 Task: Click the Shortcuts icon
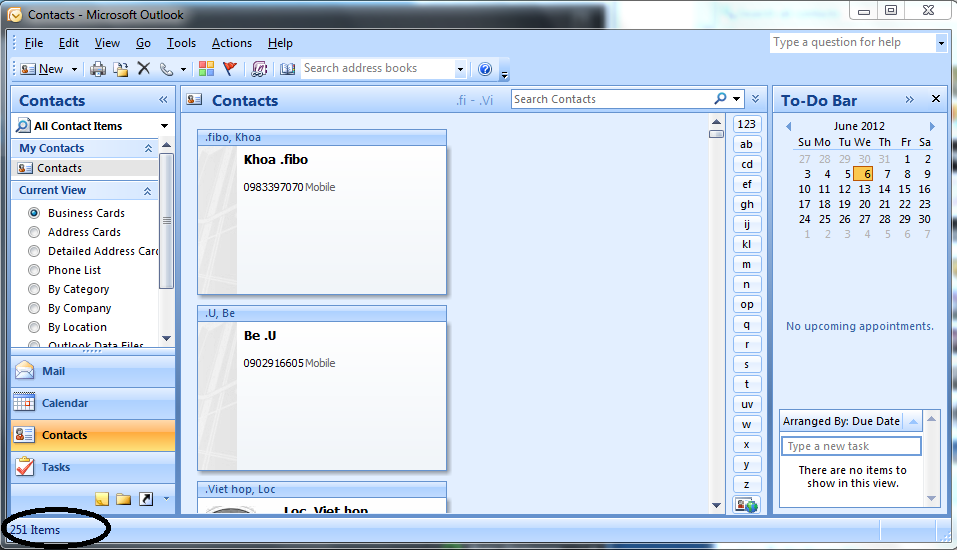point(146,499)
